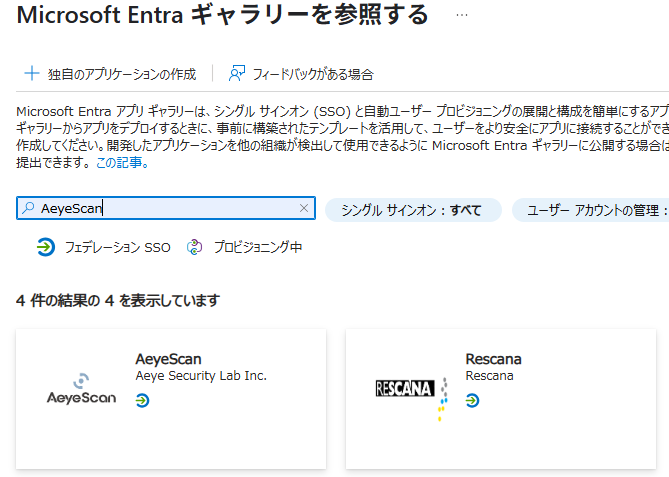Click the magnifier icon in search box

click(28, 208)
